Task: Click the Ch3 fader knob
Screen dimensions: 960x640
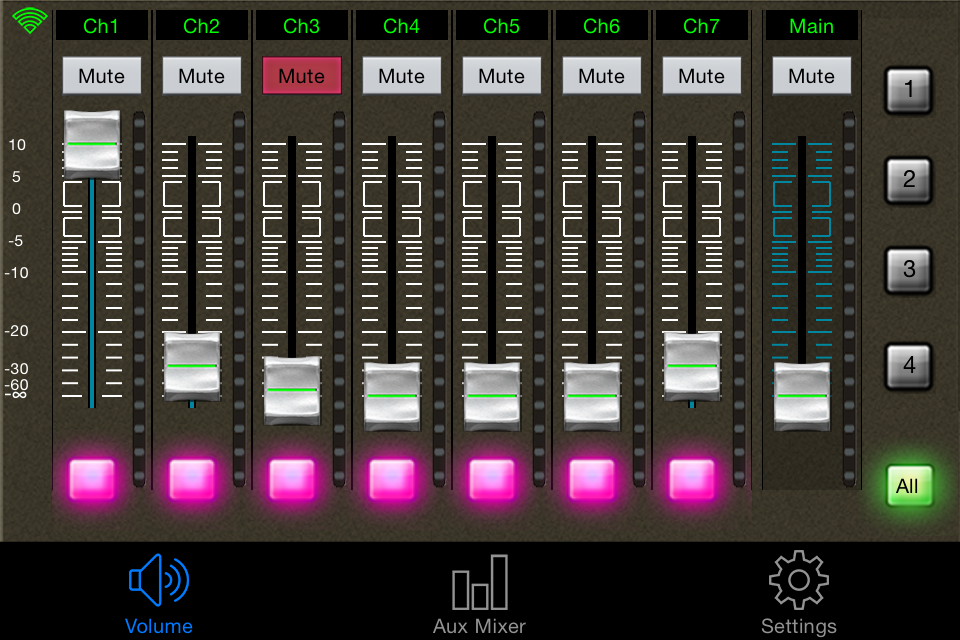Action: (x=292, y=390)
